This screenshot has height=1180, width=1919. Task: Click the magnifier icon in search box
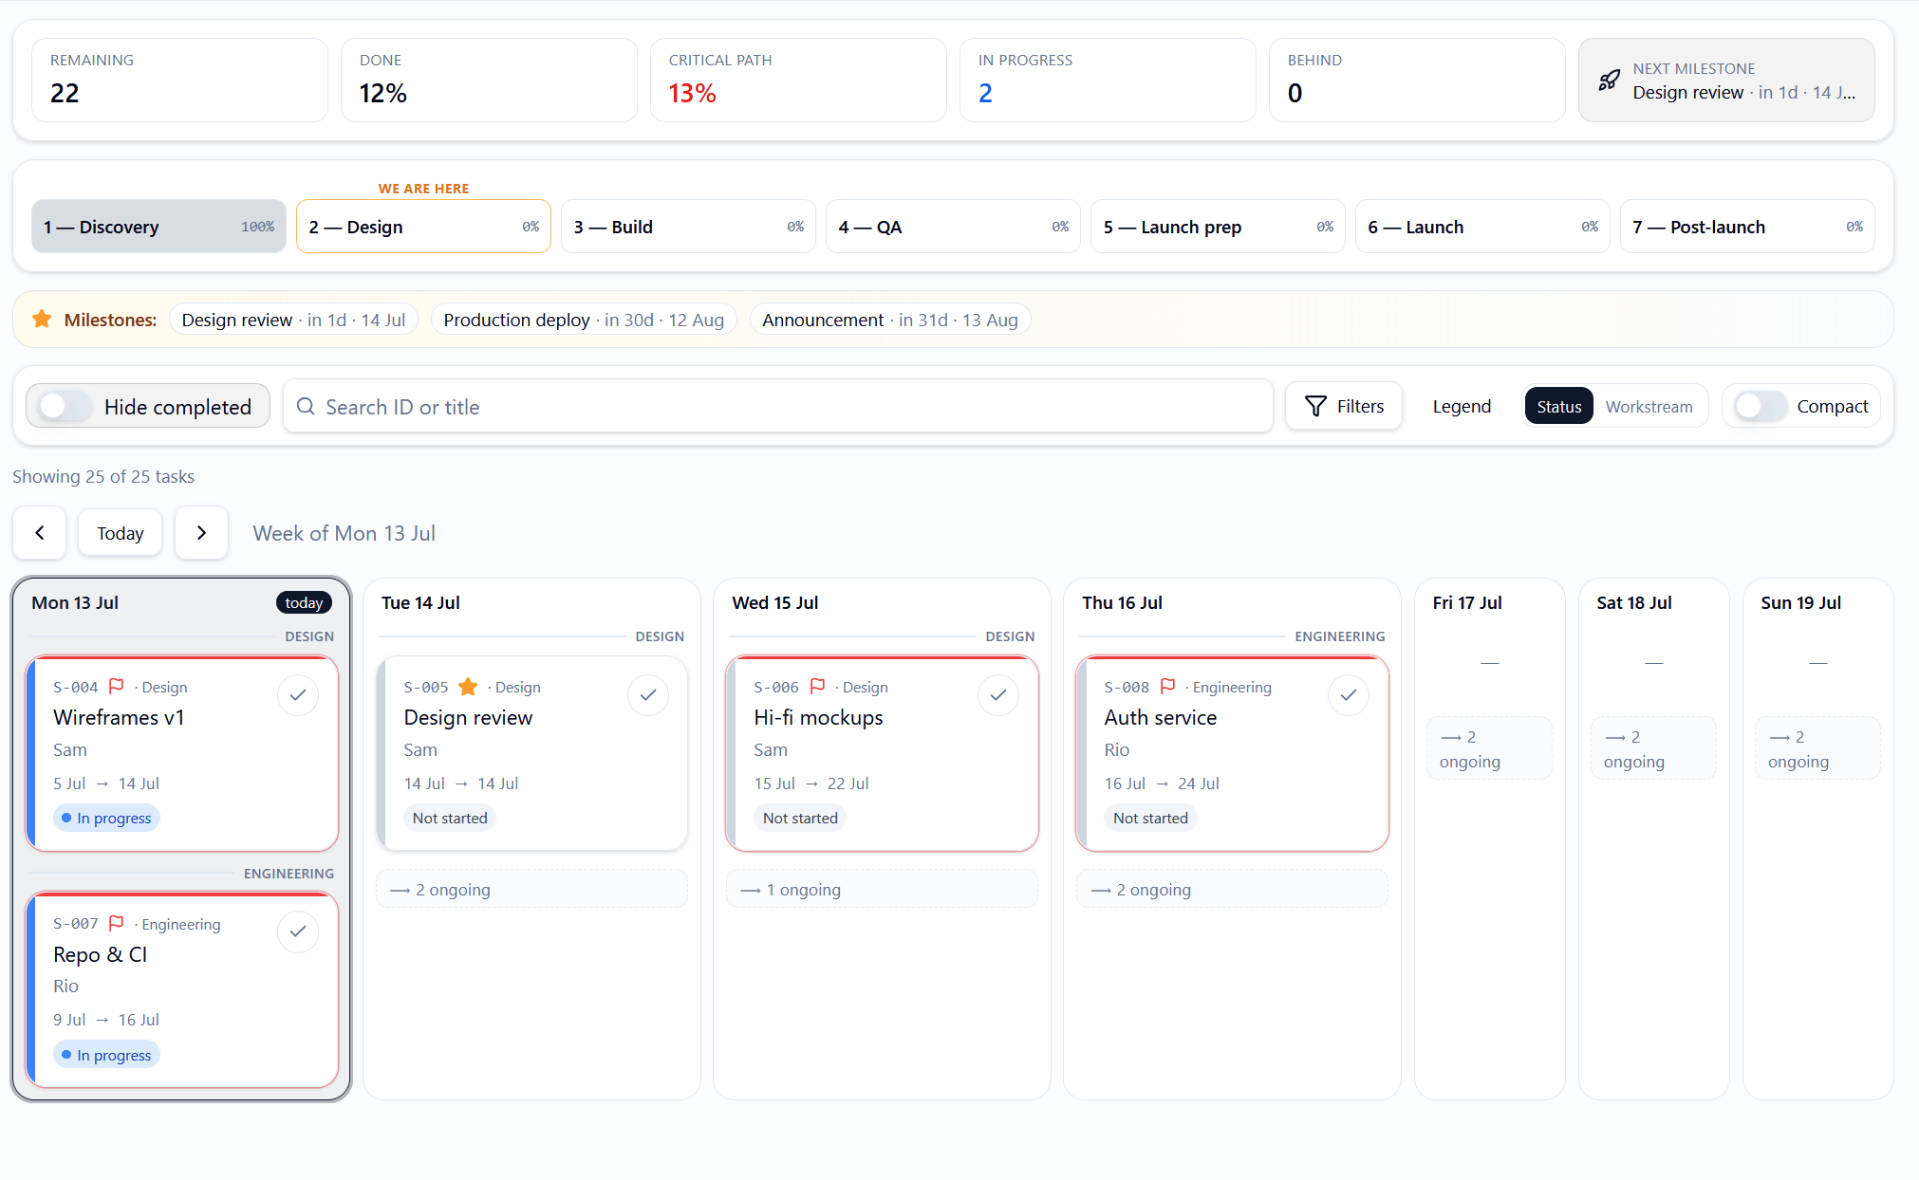pos(306,406)
